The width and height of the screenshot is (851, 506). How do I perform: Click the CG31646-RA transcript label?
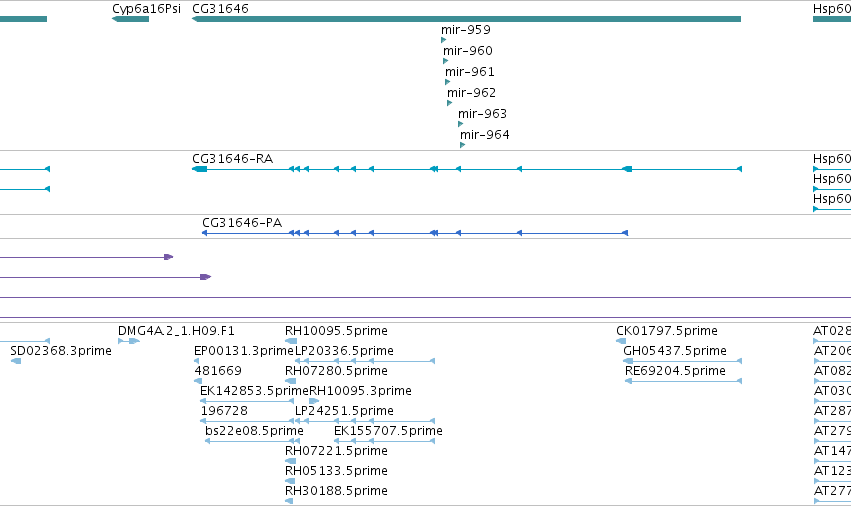[x=232, y=159]
